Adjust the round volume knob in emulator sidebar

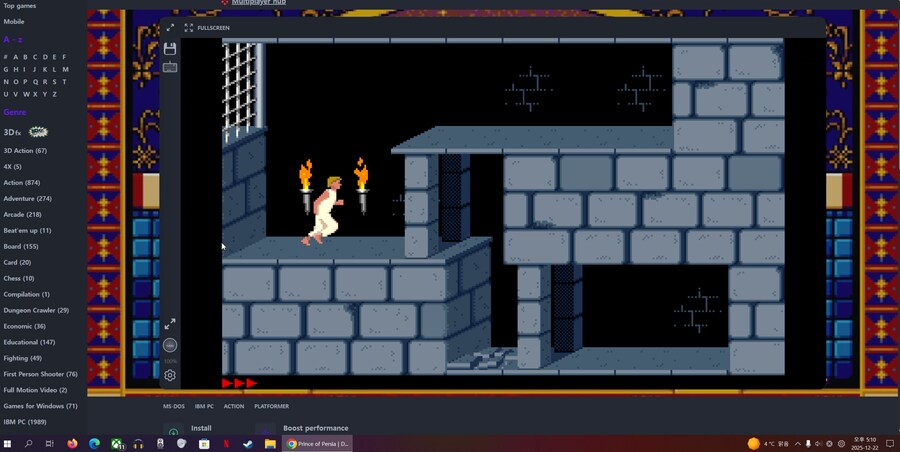pyautogui.click(x=170, y=345)
